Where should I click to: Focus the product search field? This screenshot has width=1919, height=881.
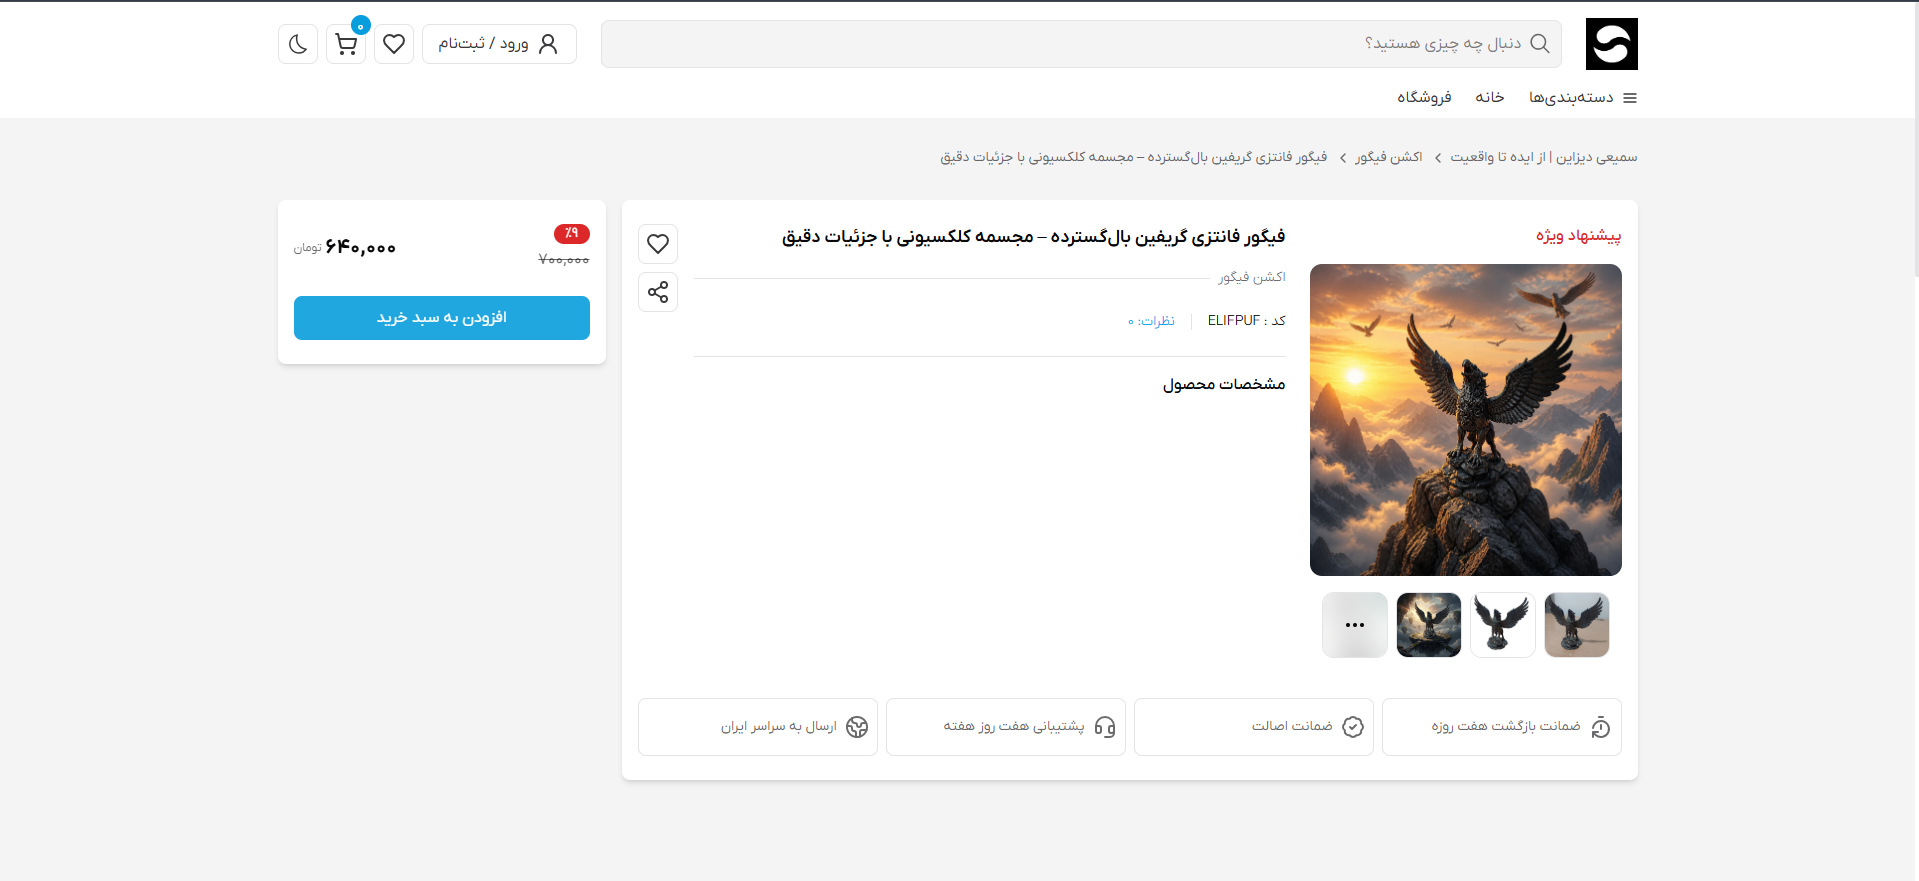point(1081,44)
